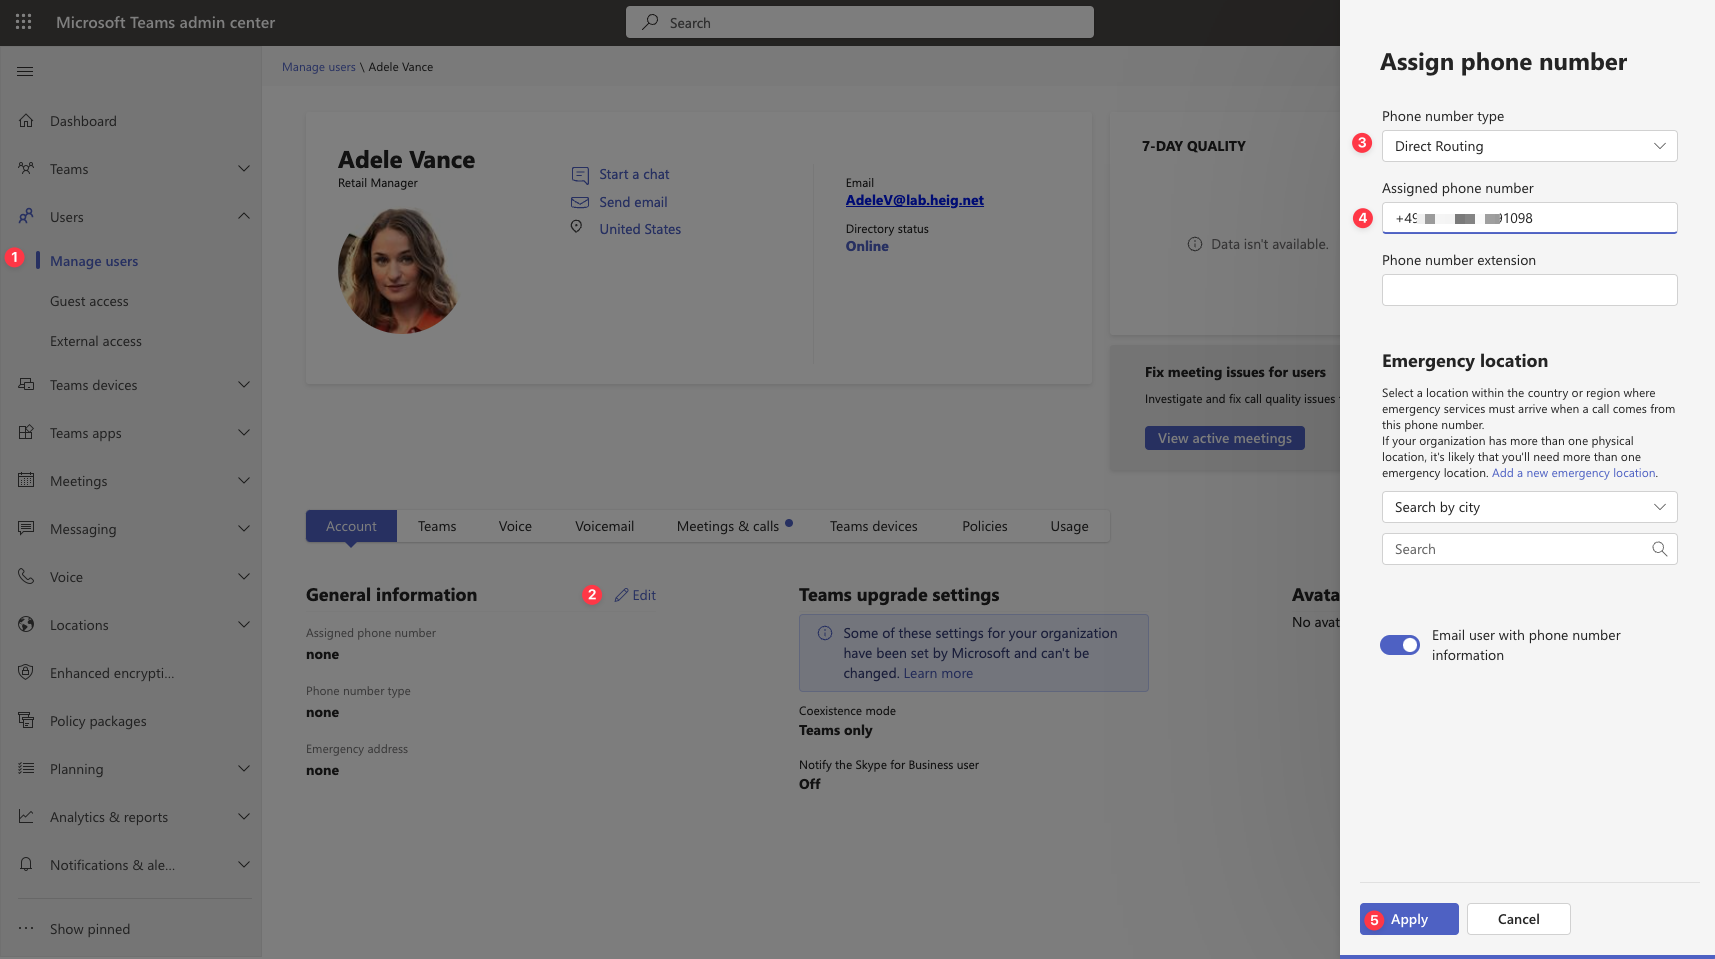This screenshot has width=1715, height=959.
Task: Click the Teams group icon in sidebar
Action: tap(26, 168)
